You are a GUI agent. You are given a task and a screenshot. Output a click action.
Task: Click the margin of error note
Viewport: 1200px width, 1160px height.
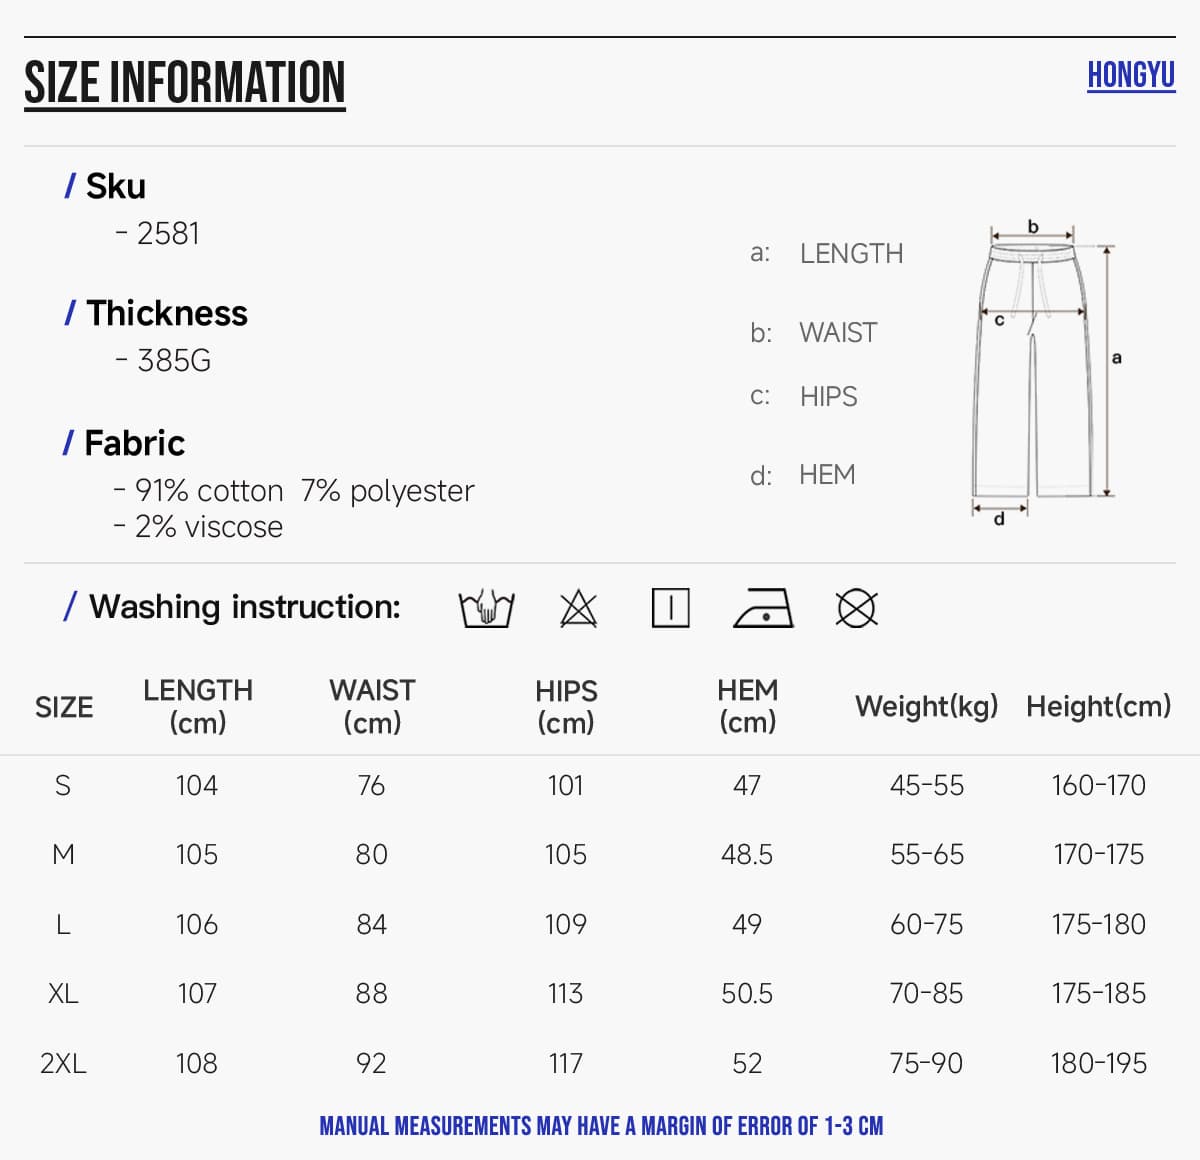pyautogui.click(x=601, y=1126)
